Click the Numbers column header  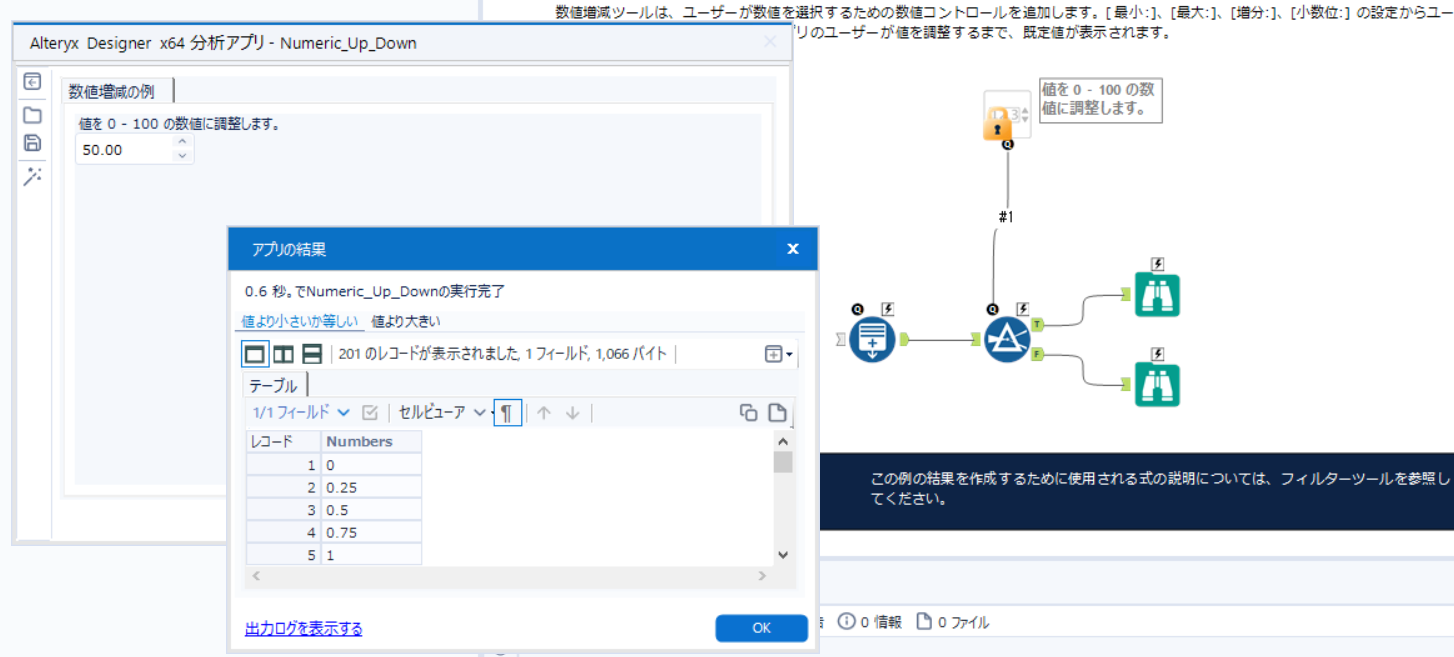[371, 441]
